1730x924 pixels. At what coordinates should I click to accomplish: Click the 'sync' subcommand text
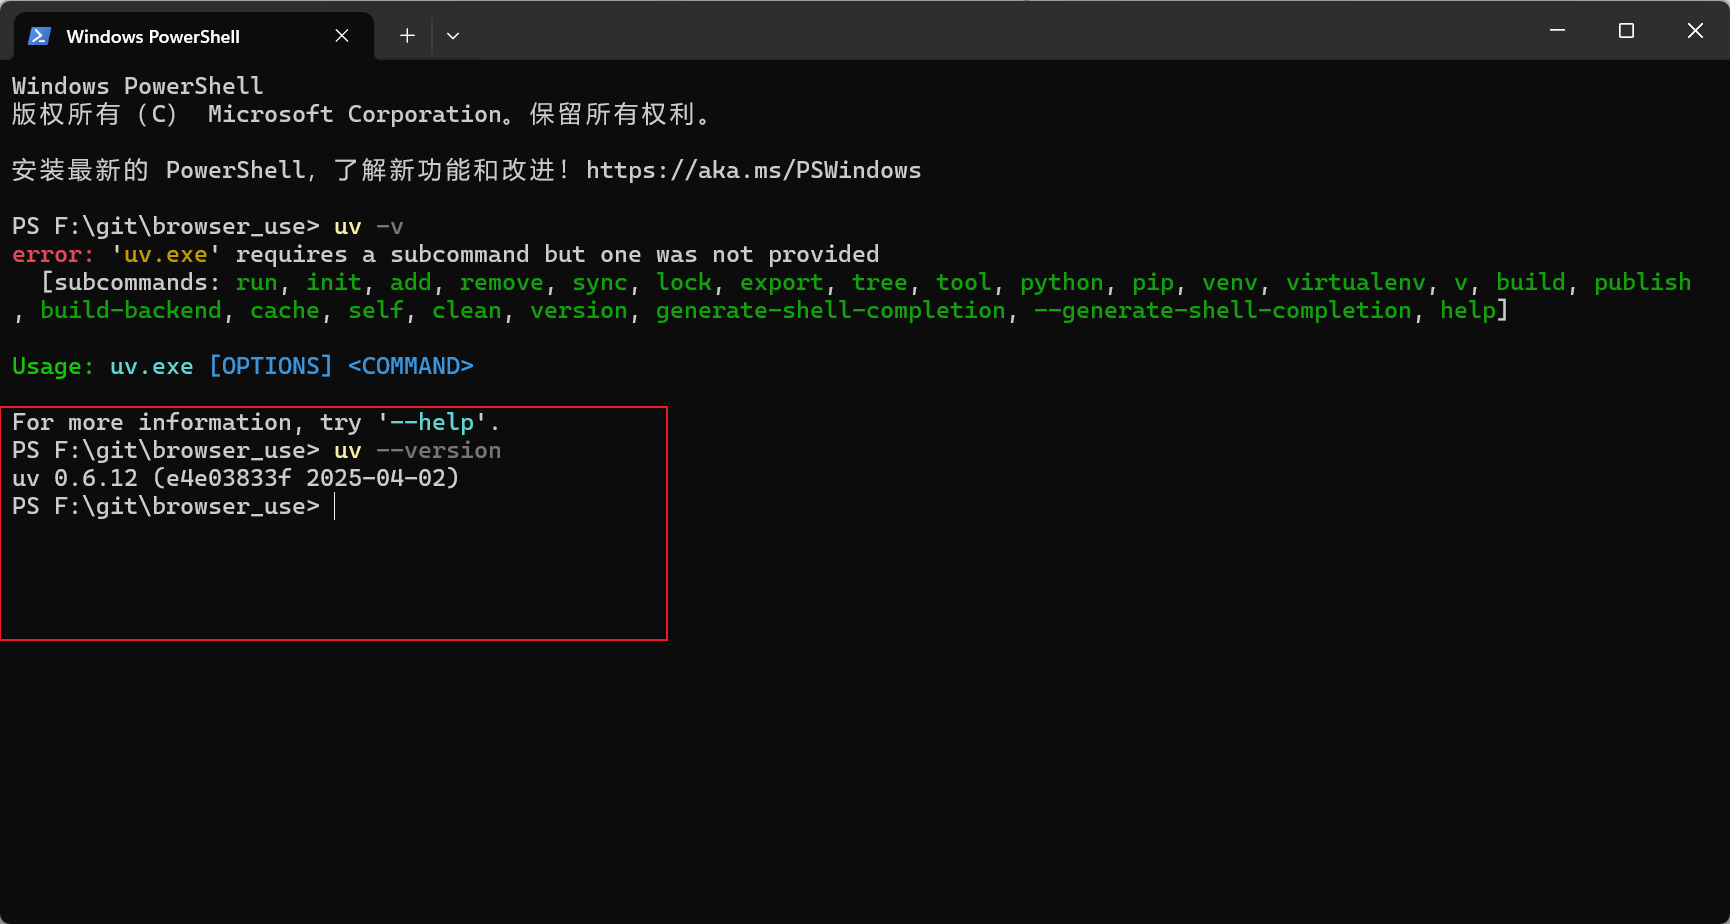(x=599, y=282)
